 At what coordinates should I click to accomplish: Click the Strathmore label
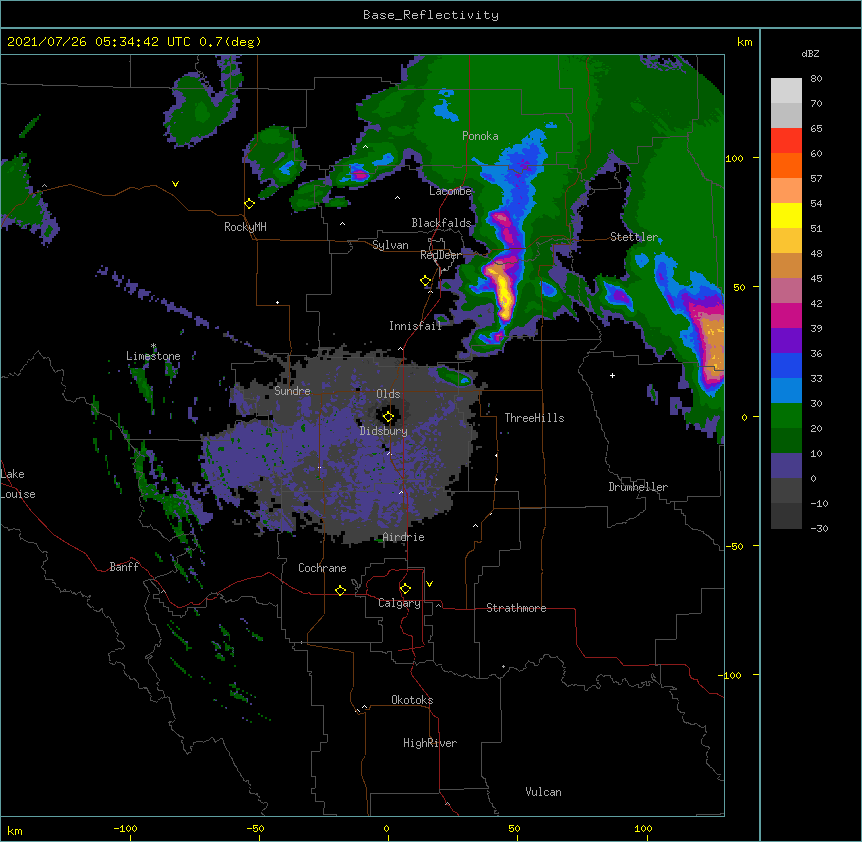pyautogui.click(x=516, y=608)
